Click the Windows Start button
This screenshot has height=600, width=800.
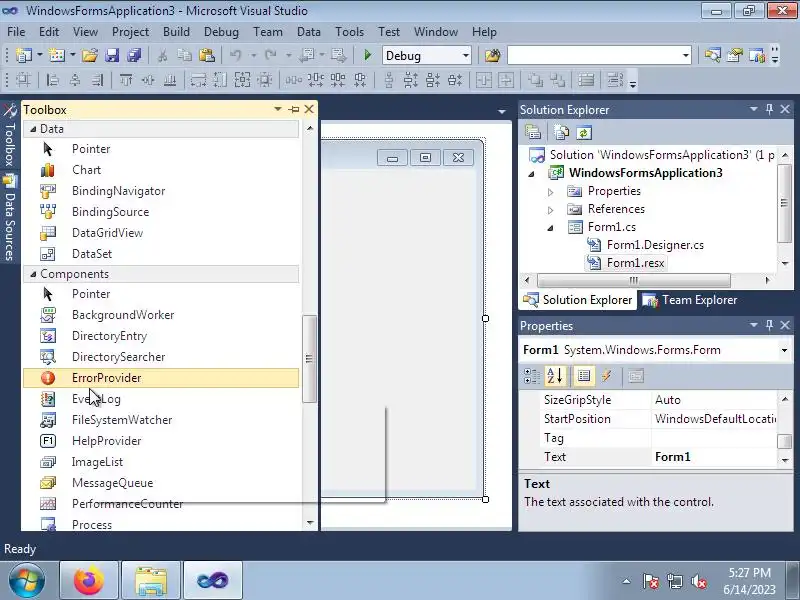[27, 580]
